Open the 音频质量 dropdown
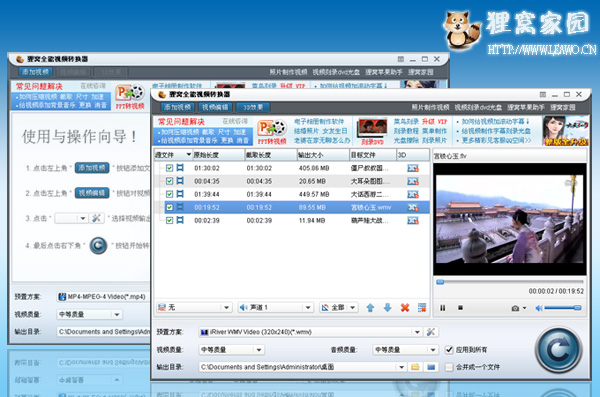 (x=433, y=350)
